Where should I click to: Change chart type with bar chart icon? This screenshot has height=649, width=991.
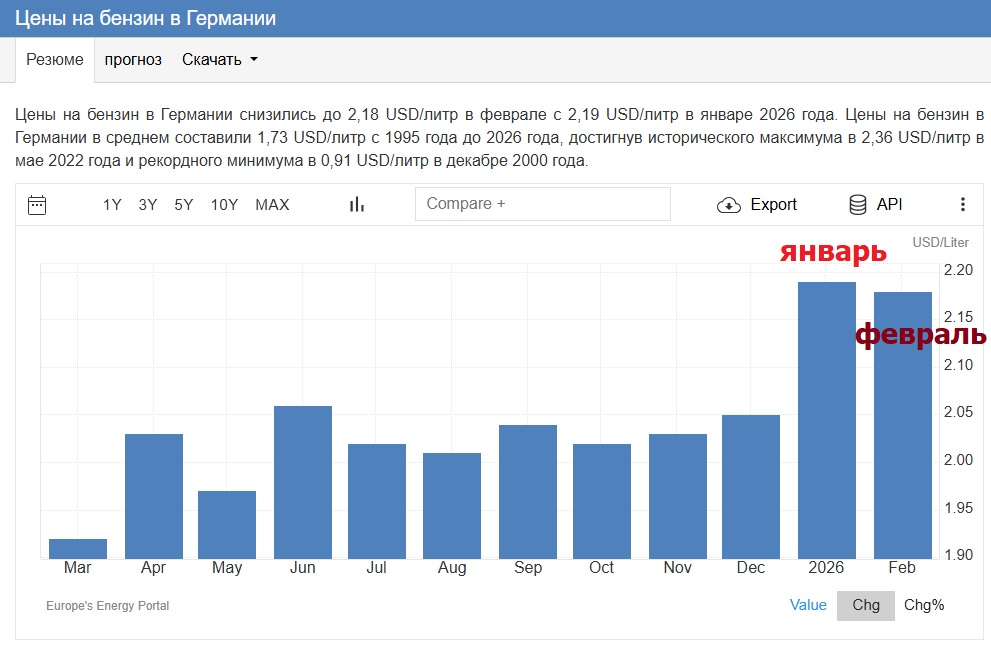[357, 204]
